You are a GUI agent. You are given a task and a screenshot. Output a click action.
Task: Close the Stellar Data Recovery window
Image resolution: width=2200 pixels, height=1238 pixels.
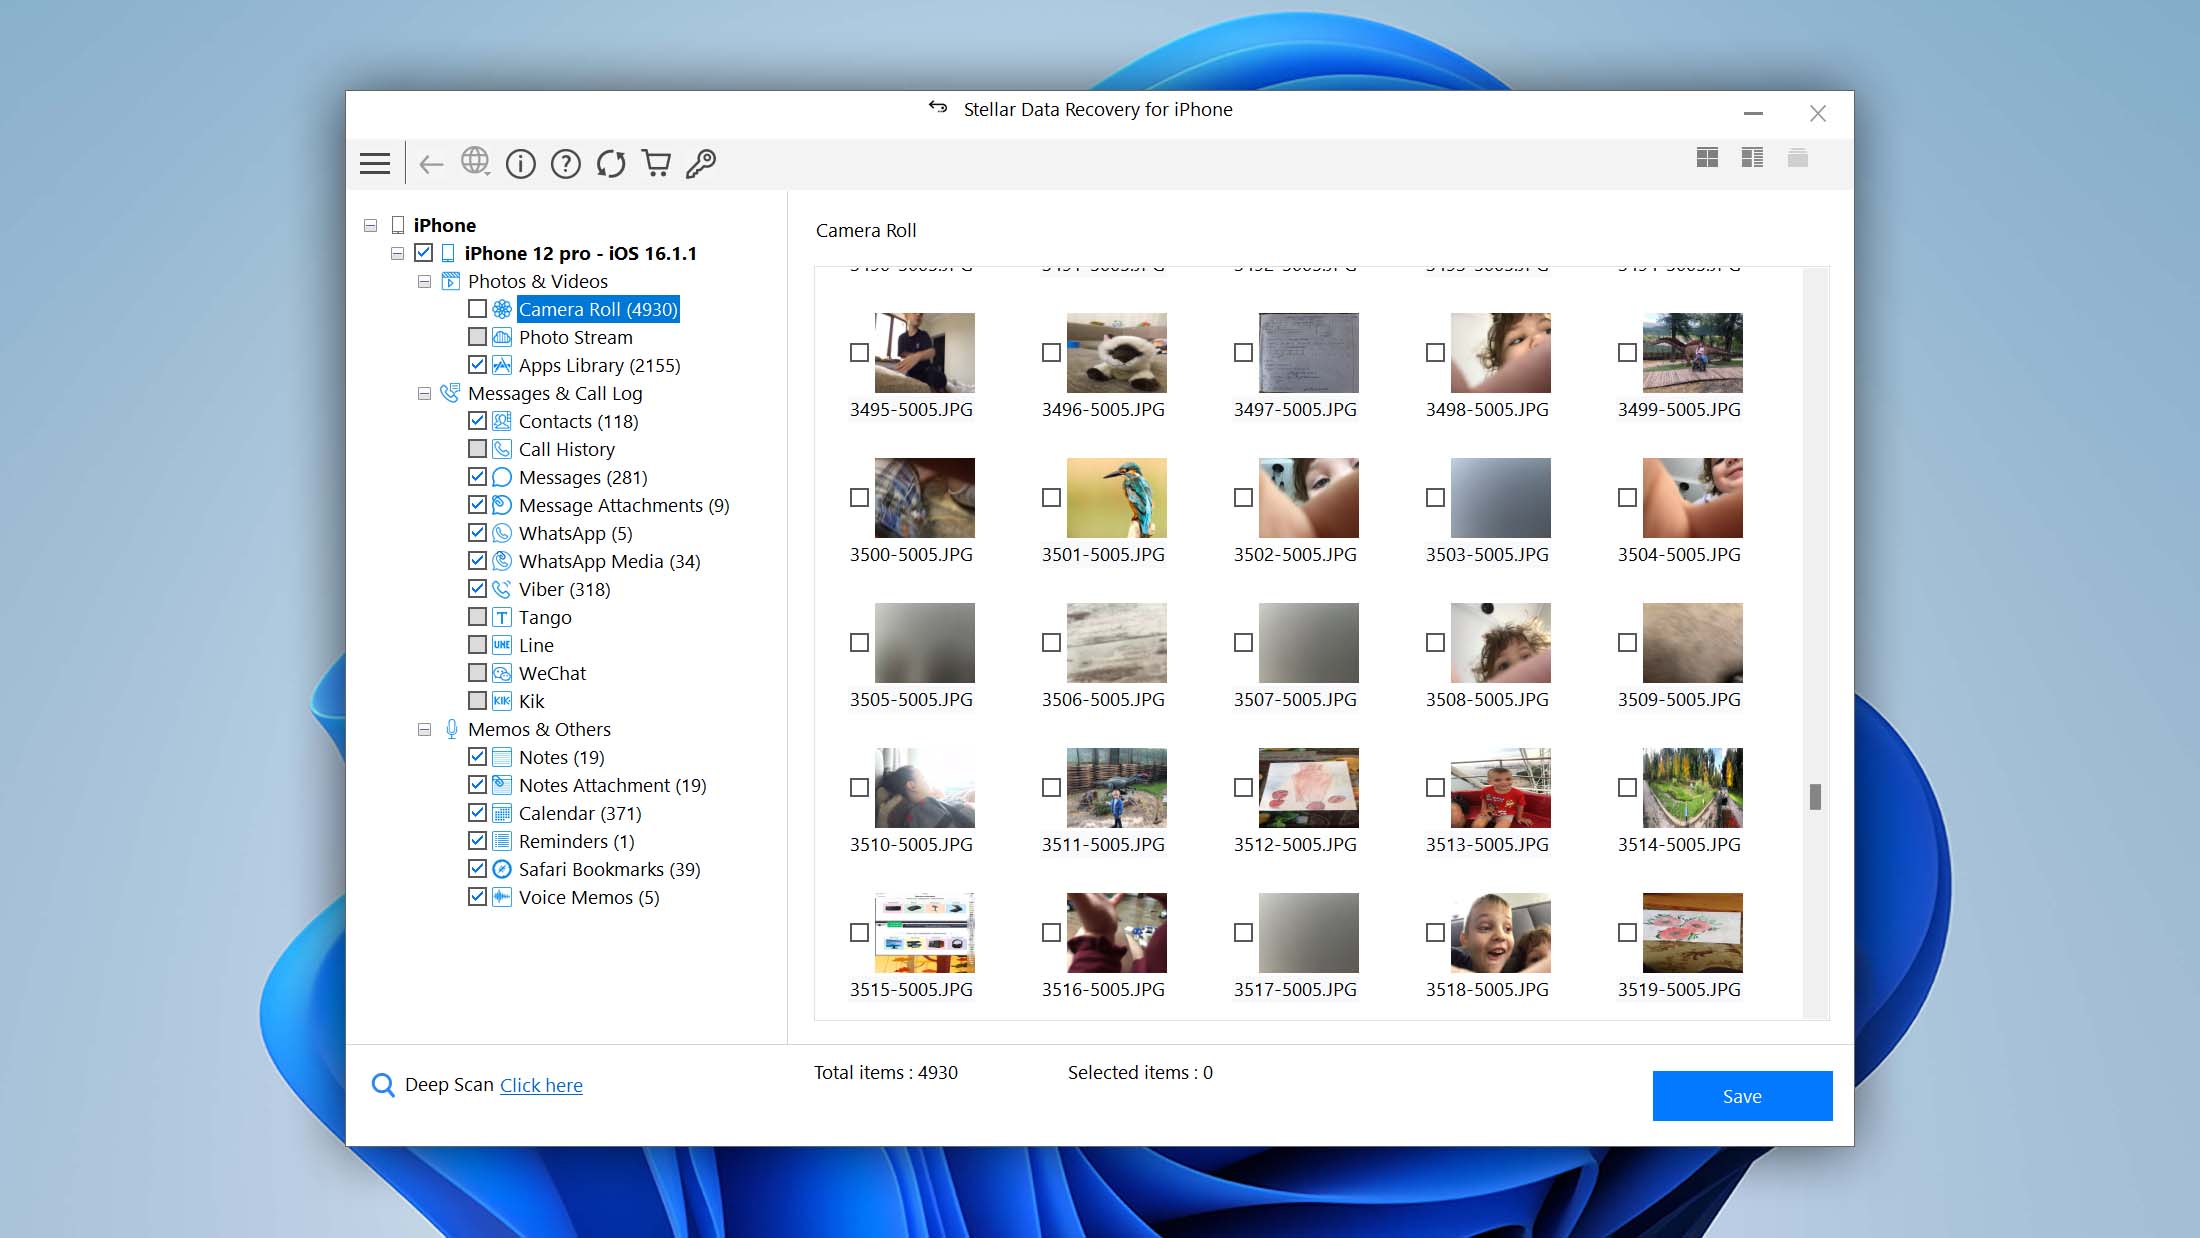tap(1818, 113)
